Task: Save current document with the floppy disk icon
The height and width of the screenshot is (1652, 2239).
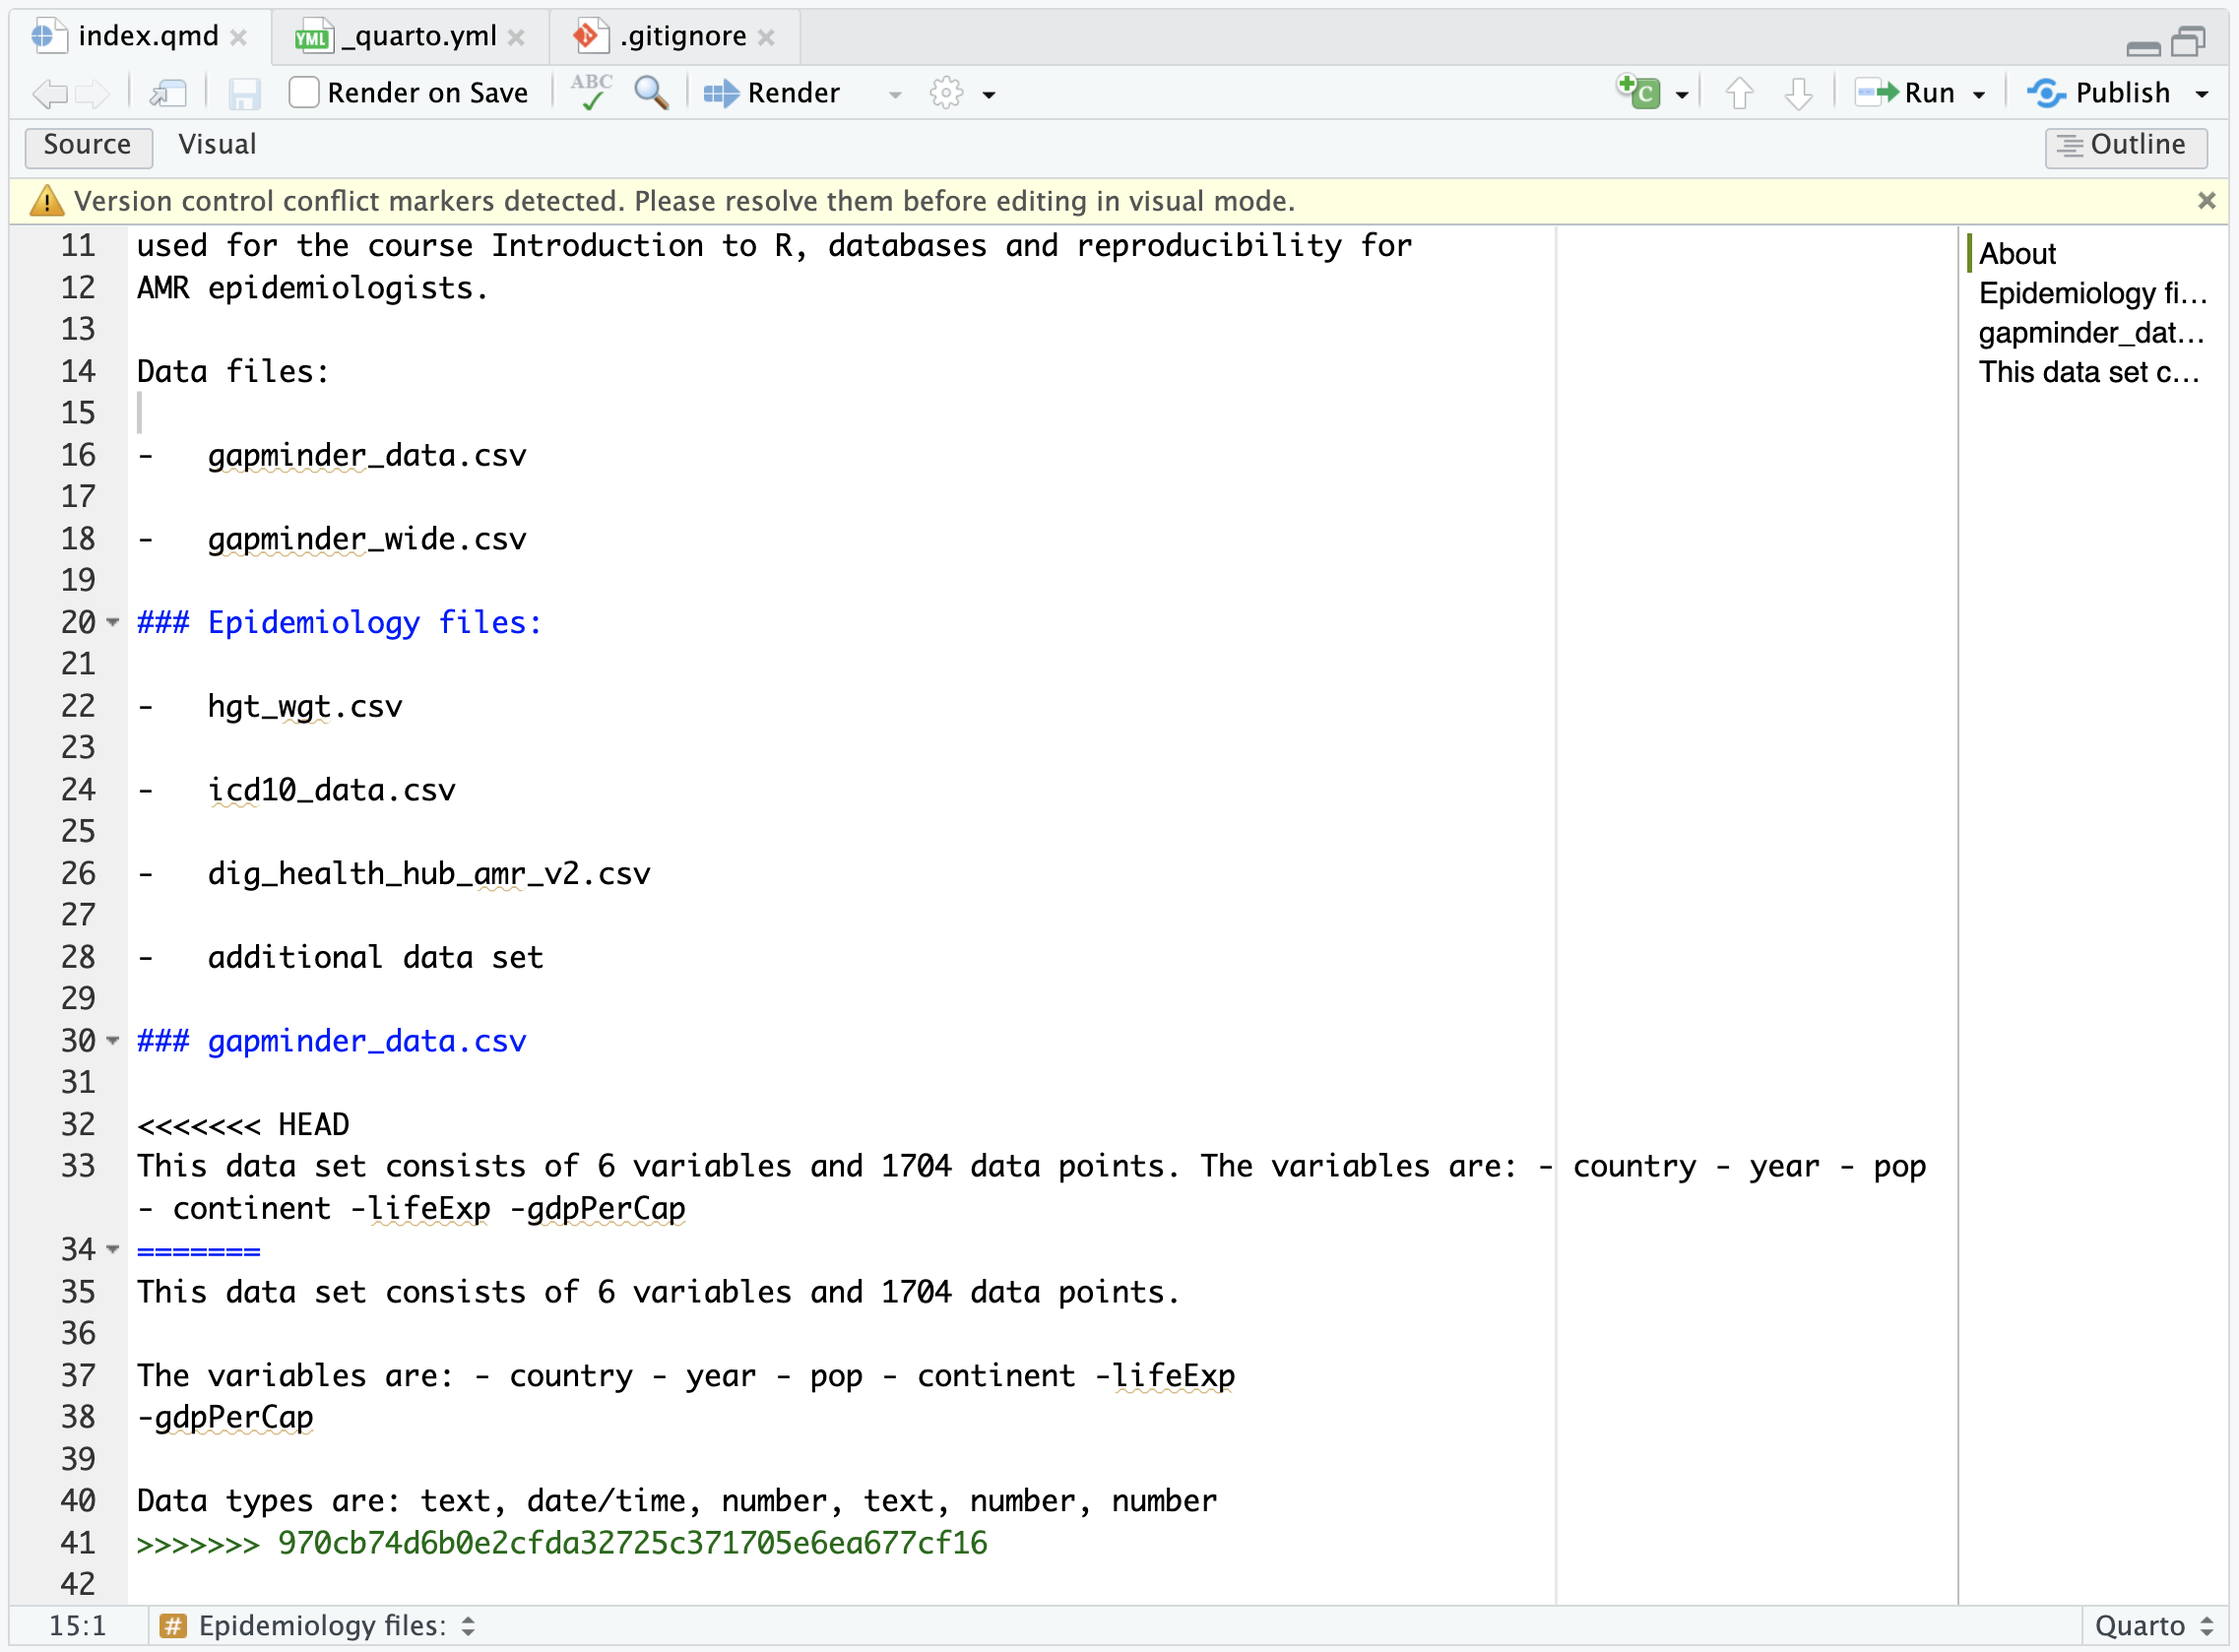Action: coord(244,94)
